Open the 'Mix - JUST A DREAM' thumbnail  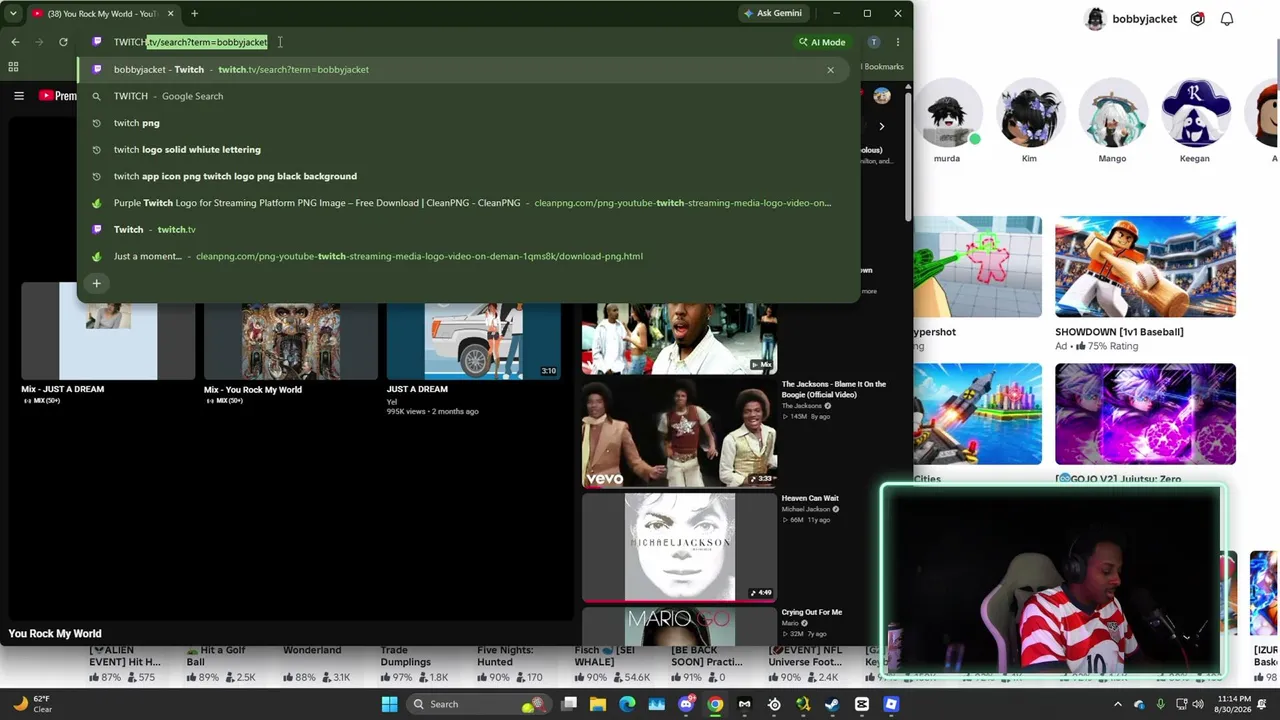coord(108,331)
